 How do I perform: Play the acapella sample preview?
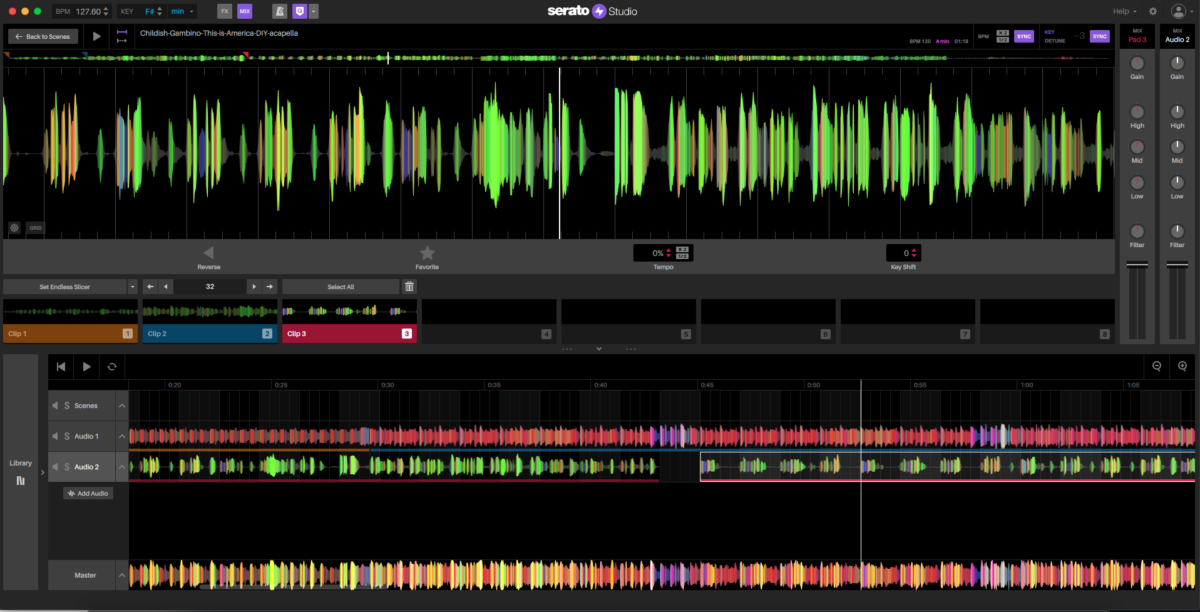click(97, 36)
